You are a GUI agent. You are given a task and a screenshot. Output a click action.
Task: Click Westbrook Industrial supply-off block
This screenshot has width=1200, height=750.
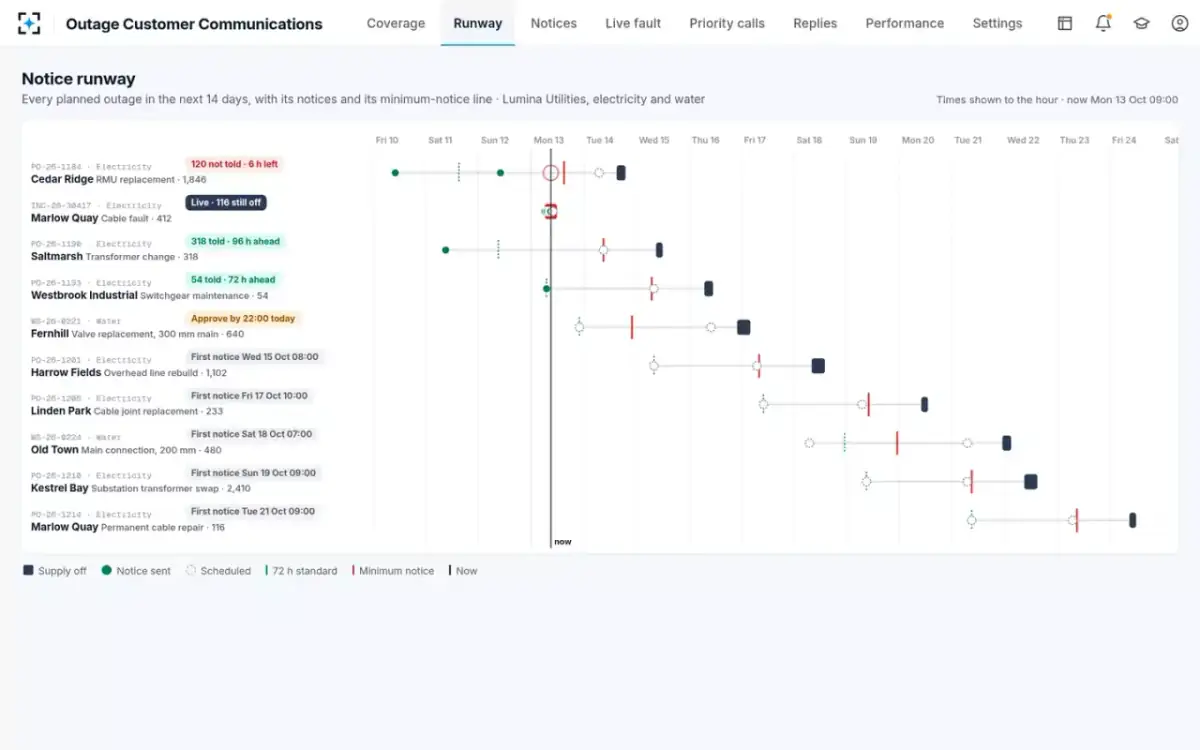[x=709, y=289]
